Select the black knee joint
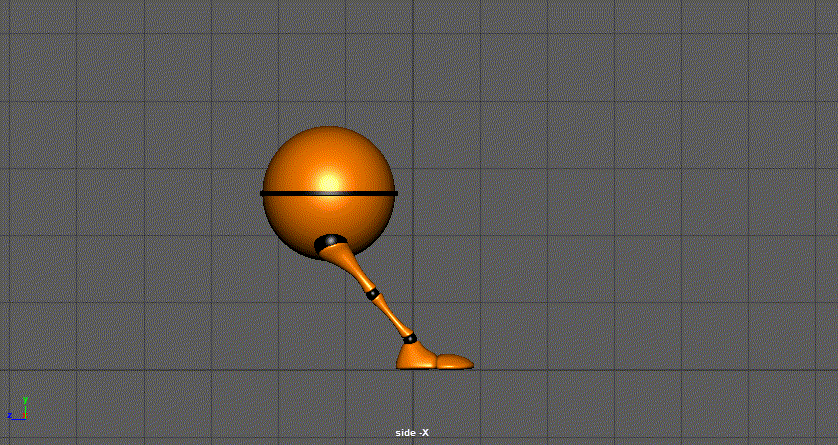 (x=373, y=294)
